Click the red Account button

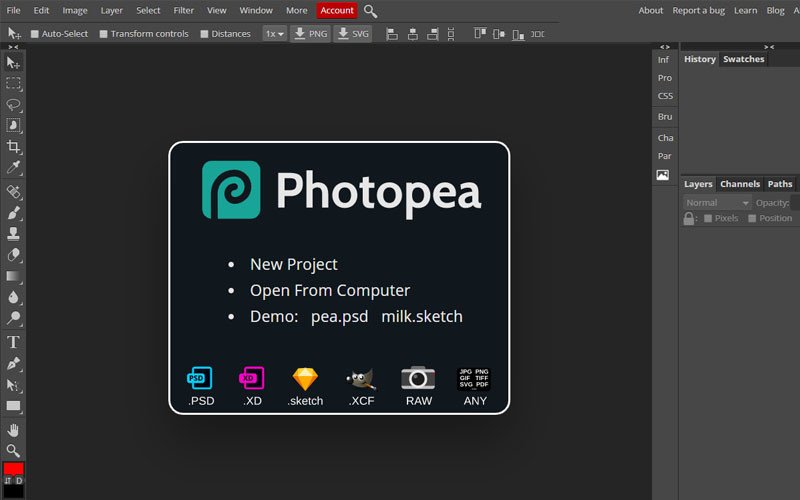pos(337,10)
